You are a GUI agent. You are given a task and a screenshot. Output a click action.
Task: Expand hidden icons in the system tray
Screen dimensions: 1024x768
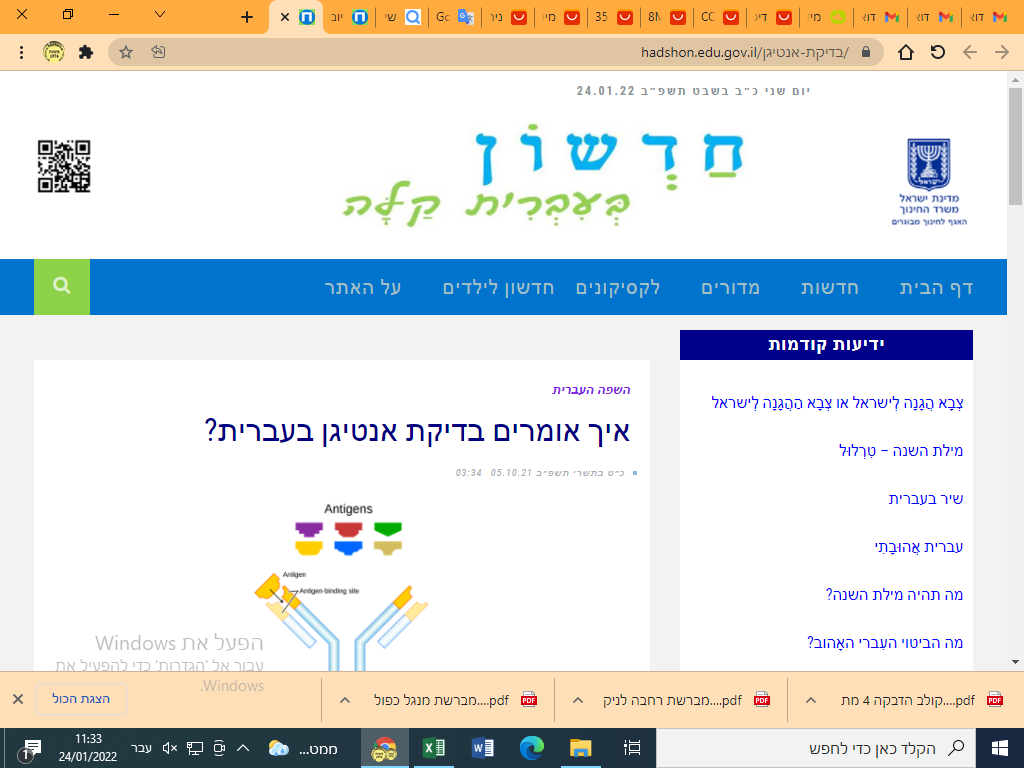pos(241,747)
